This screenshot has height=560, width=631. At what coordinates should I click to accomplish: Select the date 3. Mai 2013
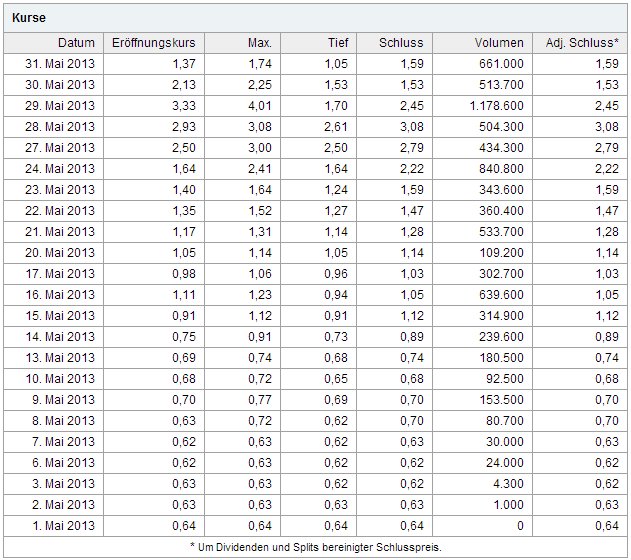pos(64,483)
